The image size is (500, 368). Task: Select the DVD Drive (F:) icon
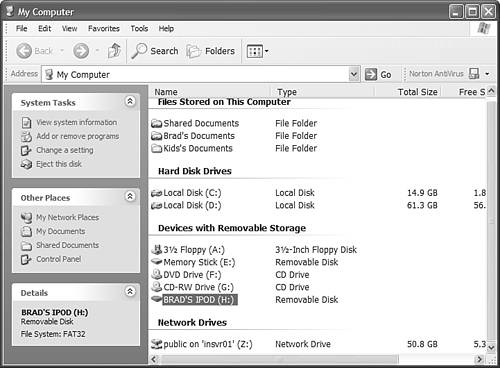tap(157, 275)
